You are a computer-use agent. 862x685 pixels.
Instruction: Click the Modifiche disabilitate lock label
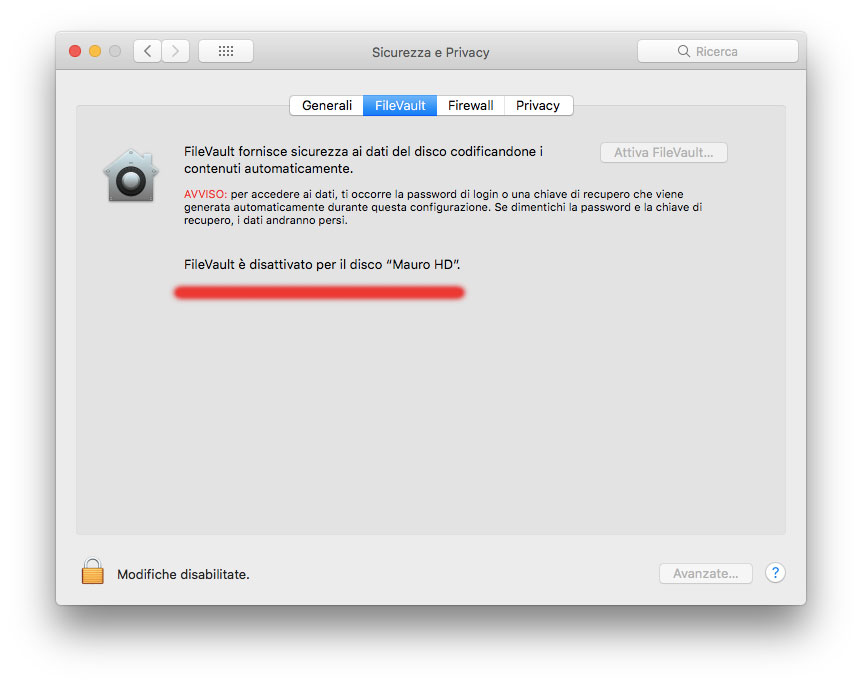coord(183,574)
